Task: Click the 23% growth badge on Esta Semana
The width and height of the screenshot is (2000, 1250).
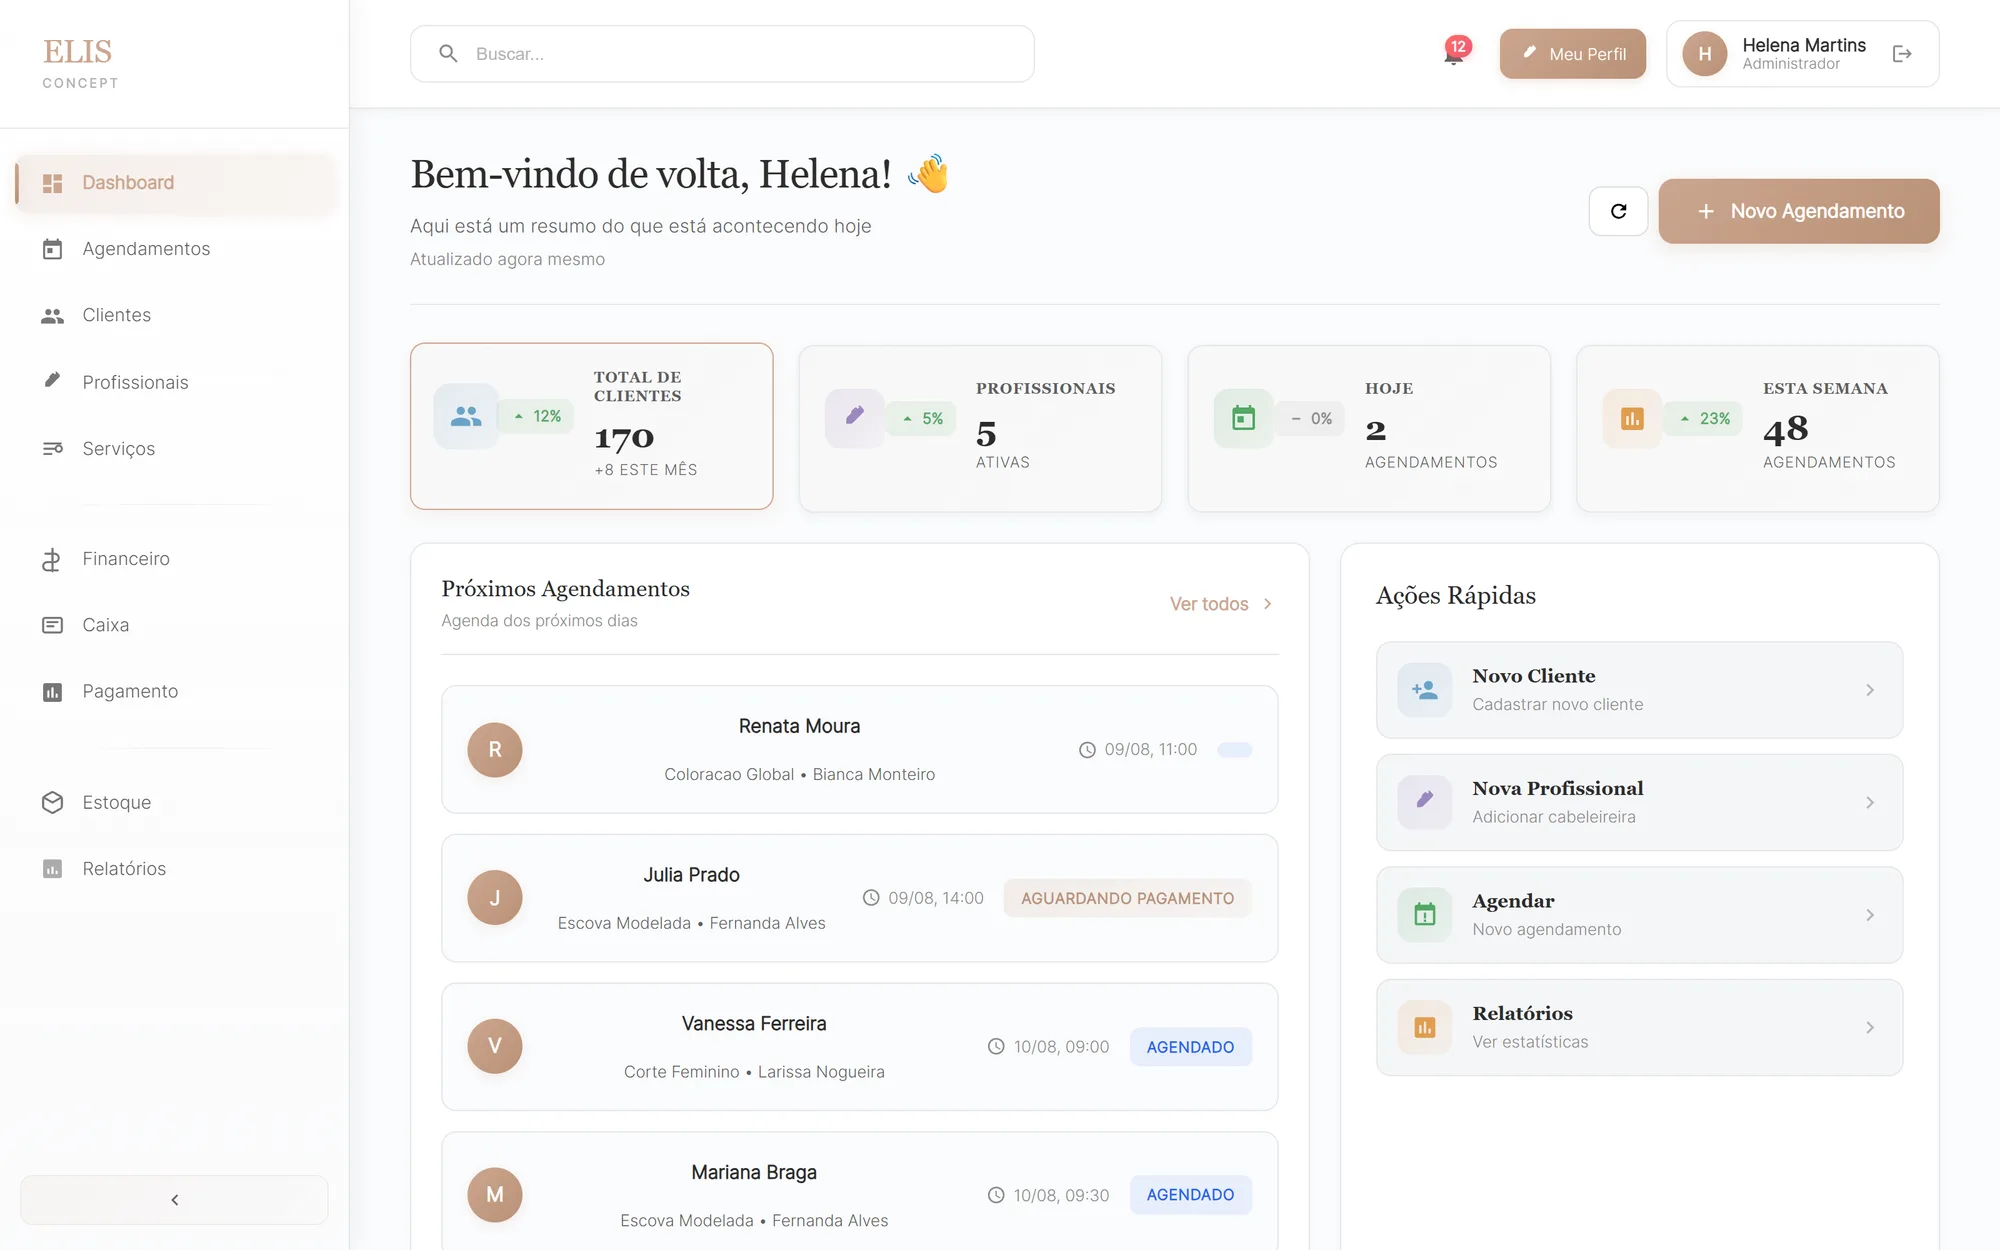Action: tap(1705, 418)
